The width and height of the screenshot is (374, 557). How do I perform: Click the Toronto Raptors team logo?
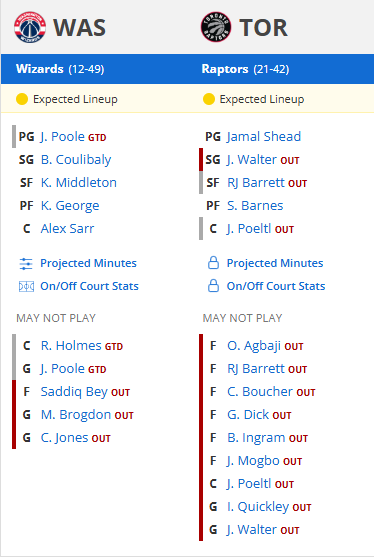pos(216,27)
